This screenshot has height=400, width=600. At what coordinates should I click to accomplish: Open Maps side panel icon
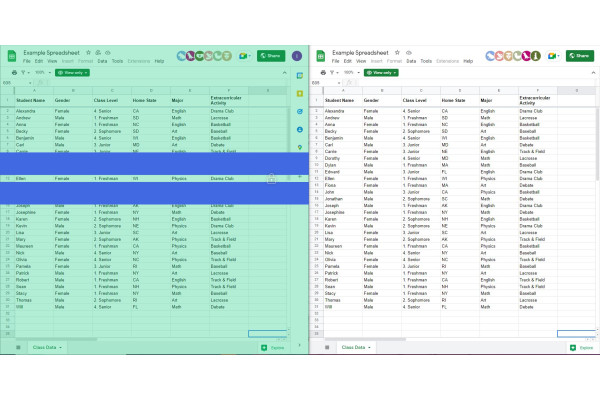tap(300, 147)
